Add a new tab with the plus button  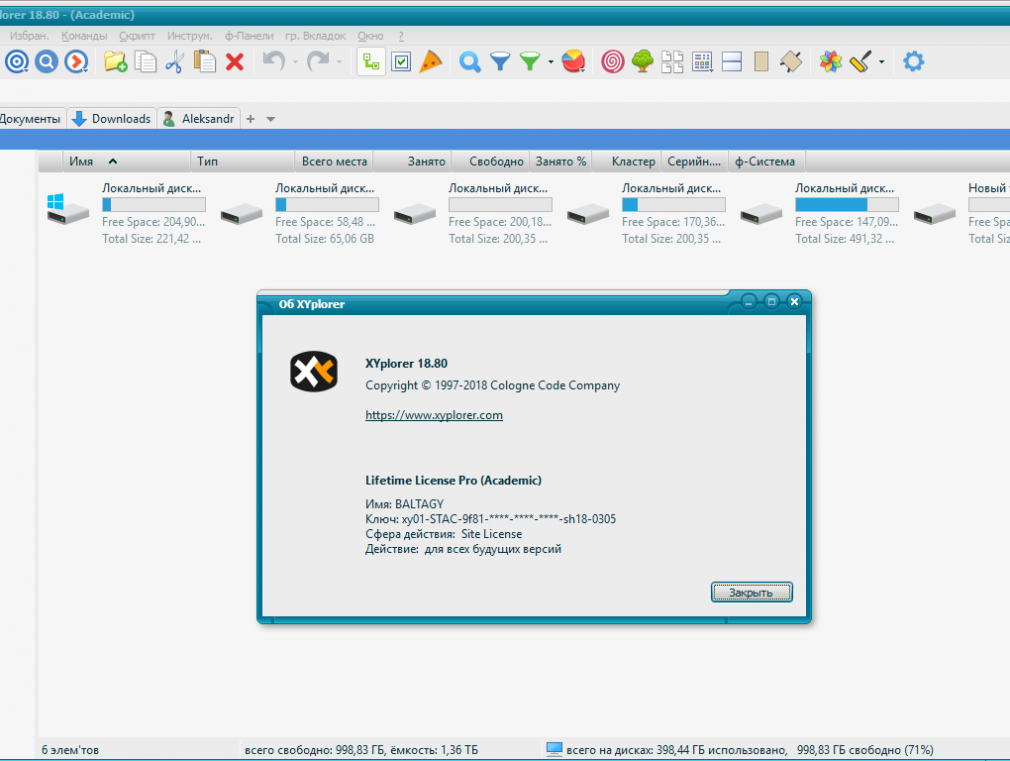251,119
